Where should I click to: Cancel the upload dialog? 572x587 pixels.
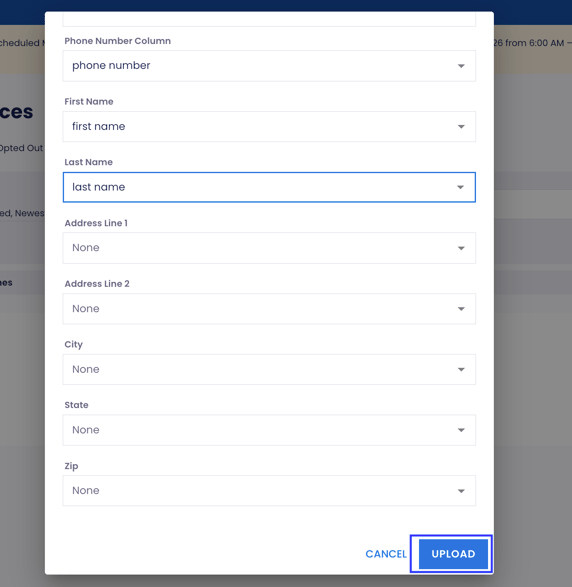386,554
